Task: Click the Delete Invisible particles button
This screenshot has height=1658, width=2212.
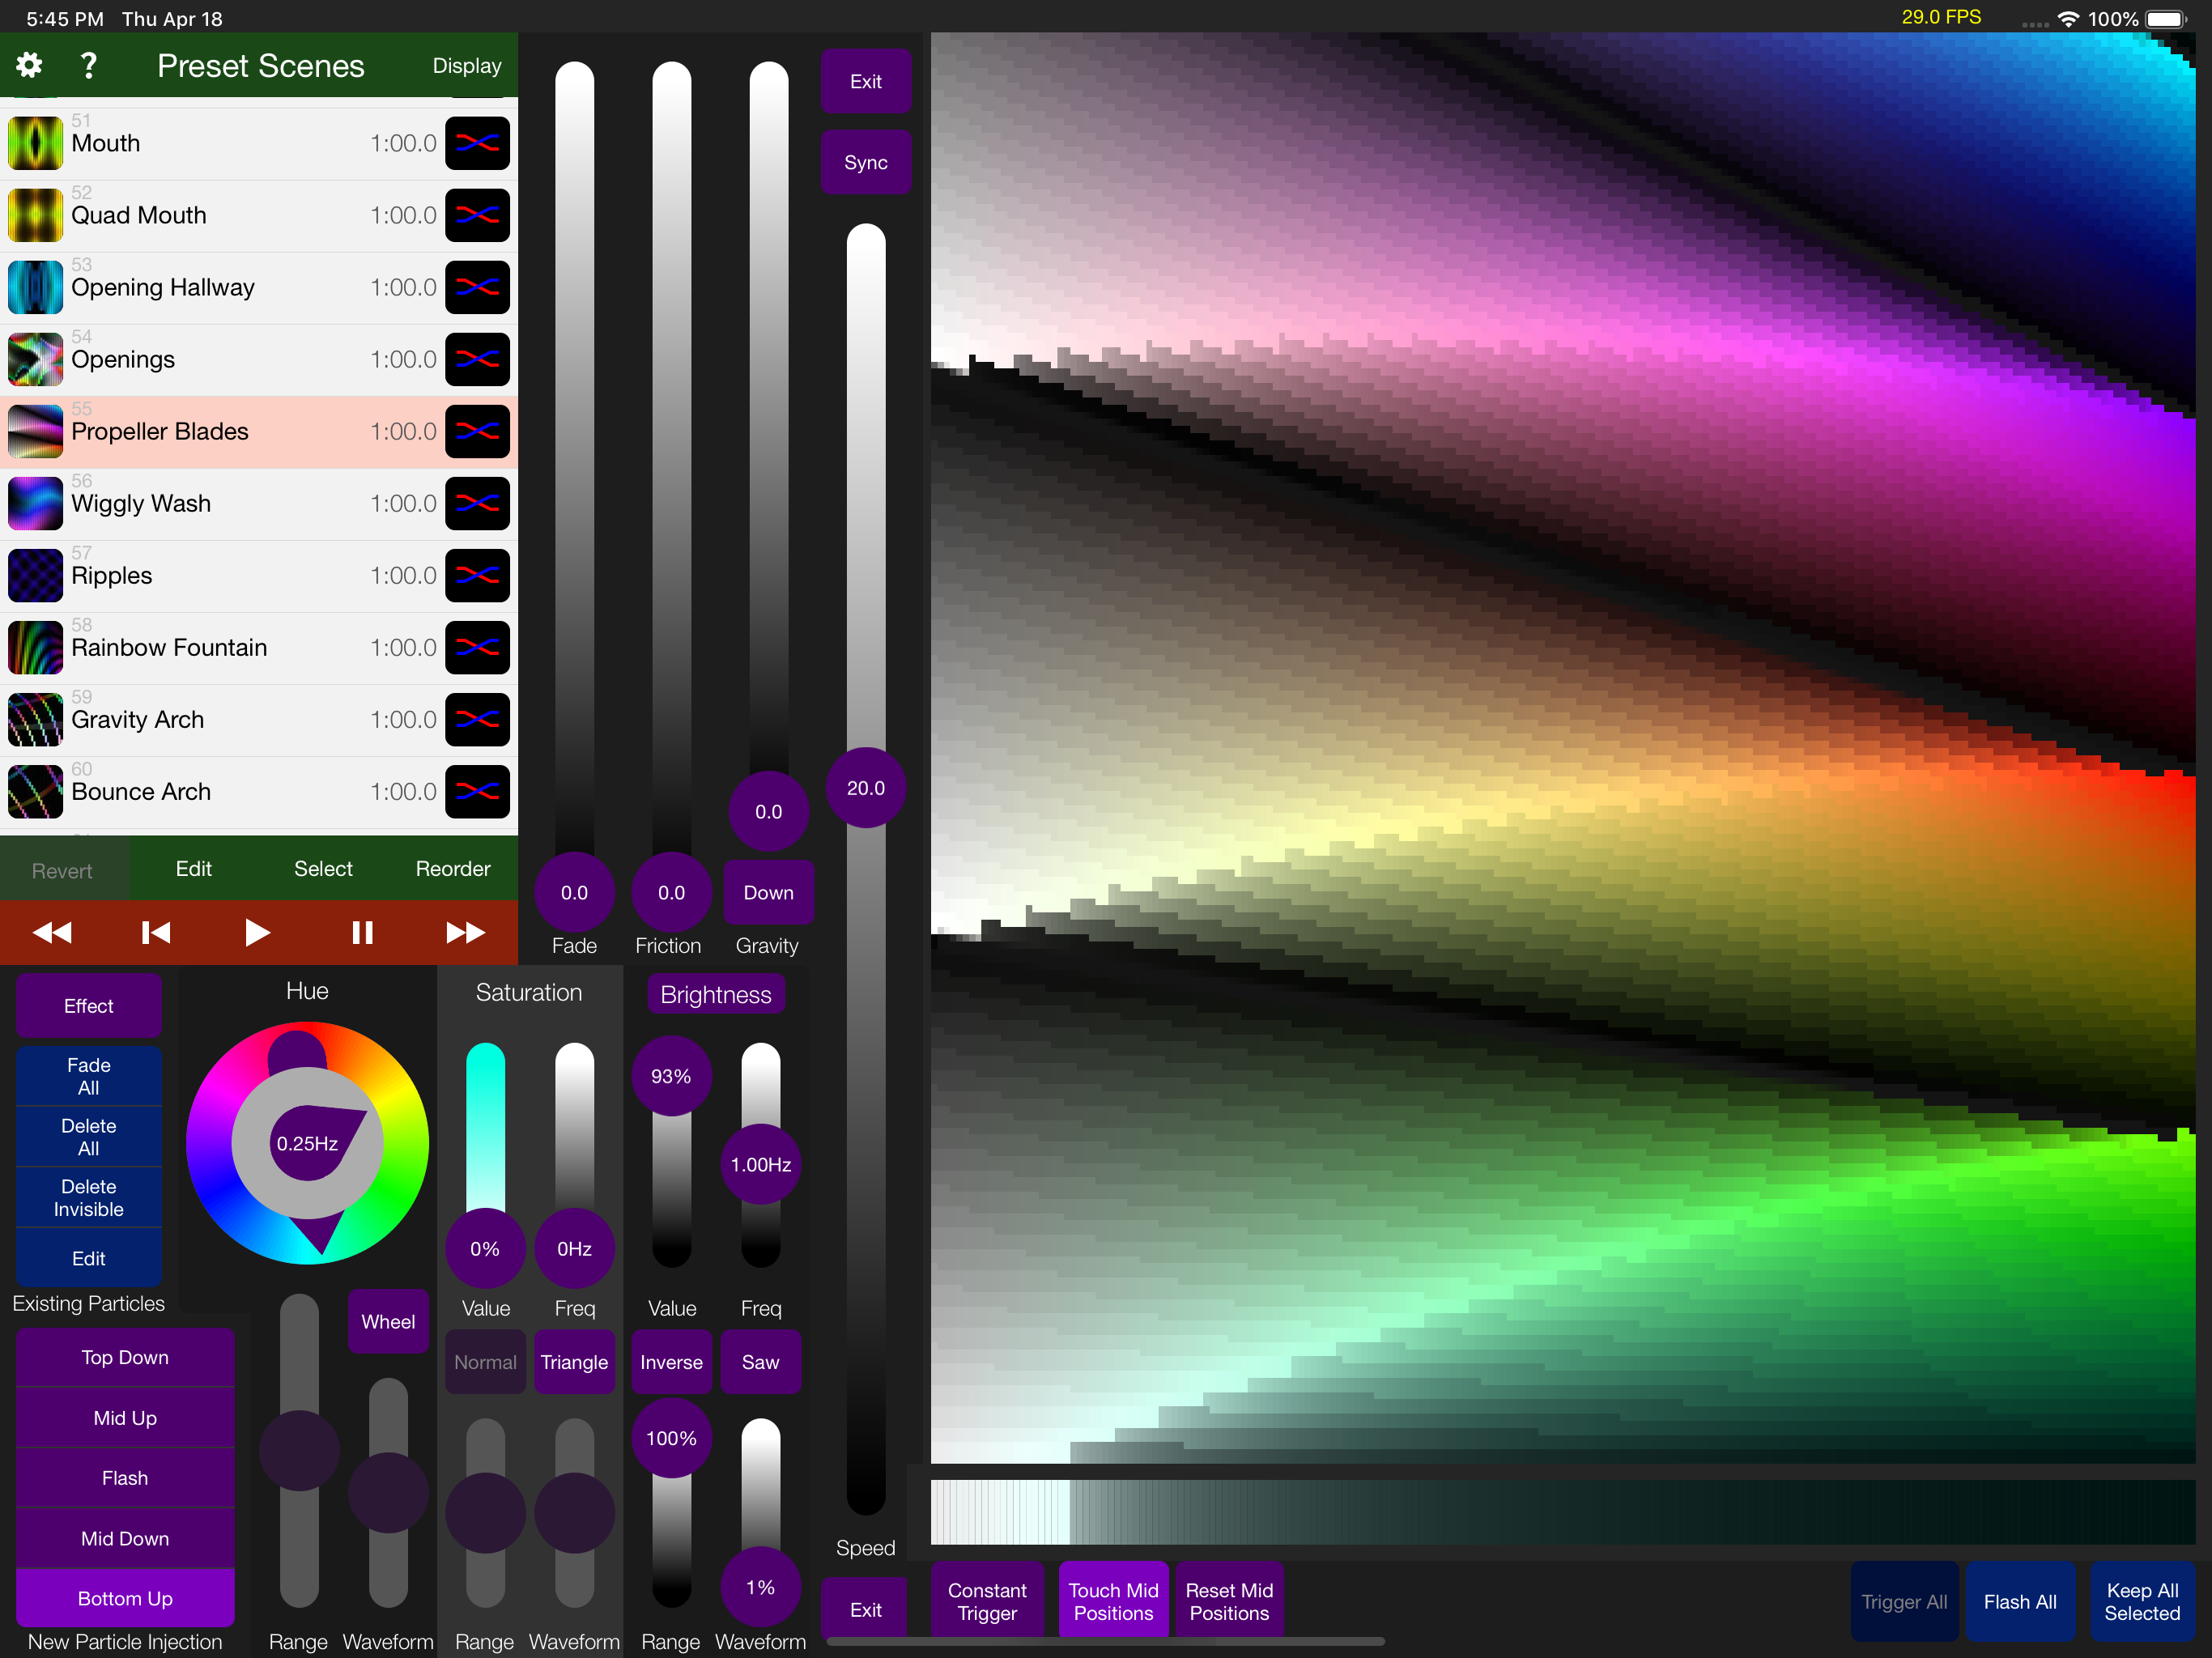Action: [x=89, y=1198]
